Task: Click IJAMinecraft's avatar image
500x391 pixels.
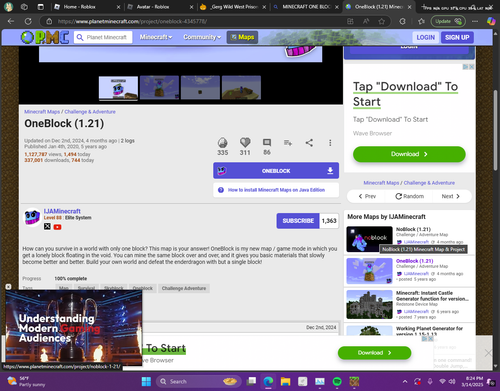Action: (32, 217)
